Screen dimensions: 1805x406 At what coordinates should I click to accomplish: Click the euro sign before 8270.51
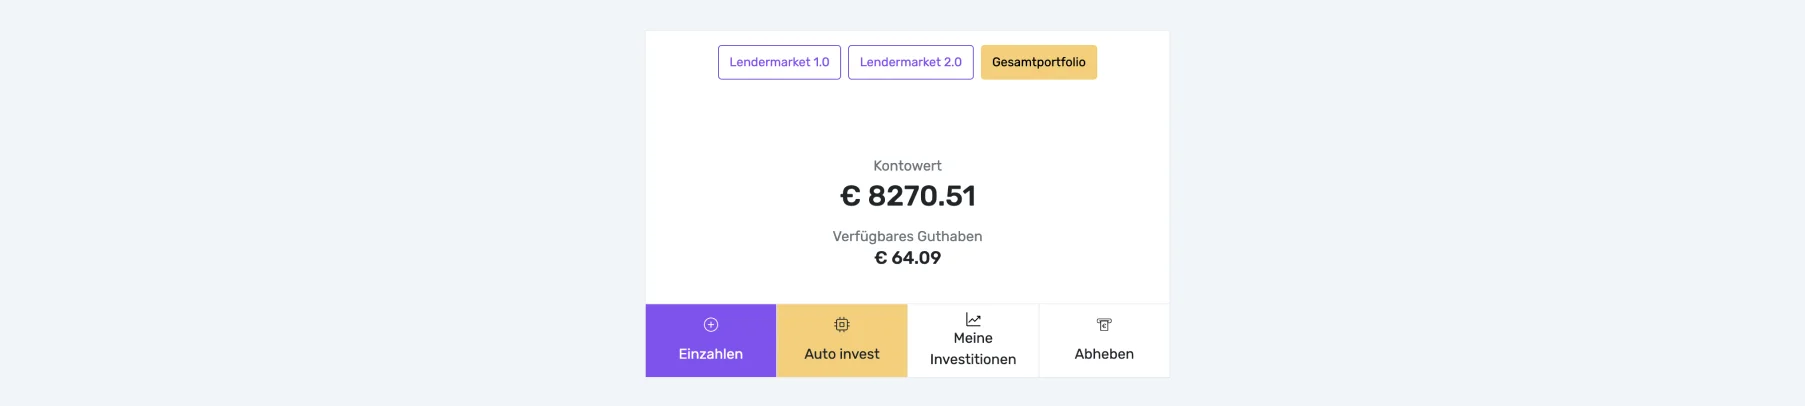click(x=850, y=196)
